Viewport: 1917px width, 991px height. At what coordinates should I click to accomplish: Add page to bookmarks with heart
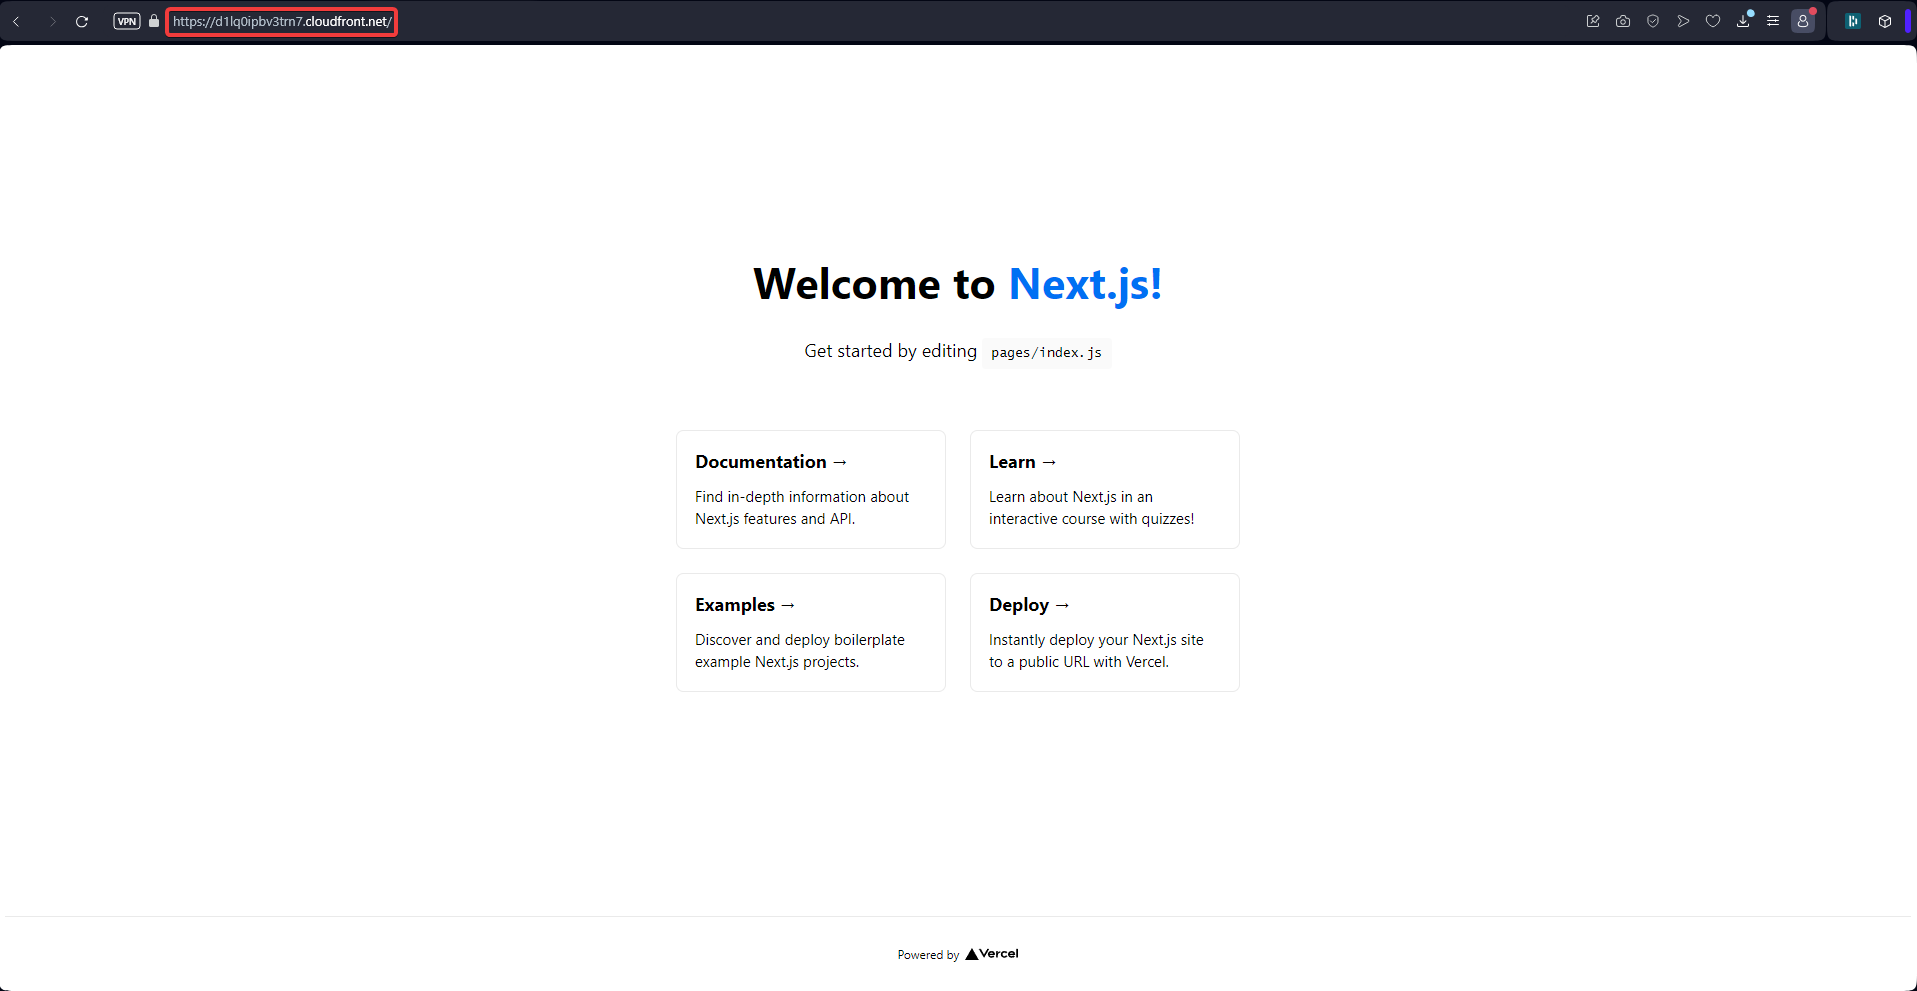1713,21
